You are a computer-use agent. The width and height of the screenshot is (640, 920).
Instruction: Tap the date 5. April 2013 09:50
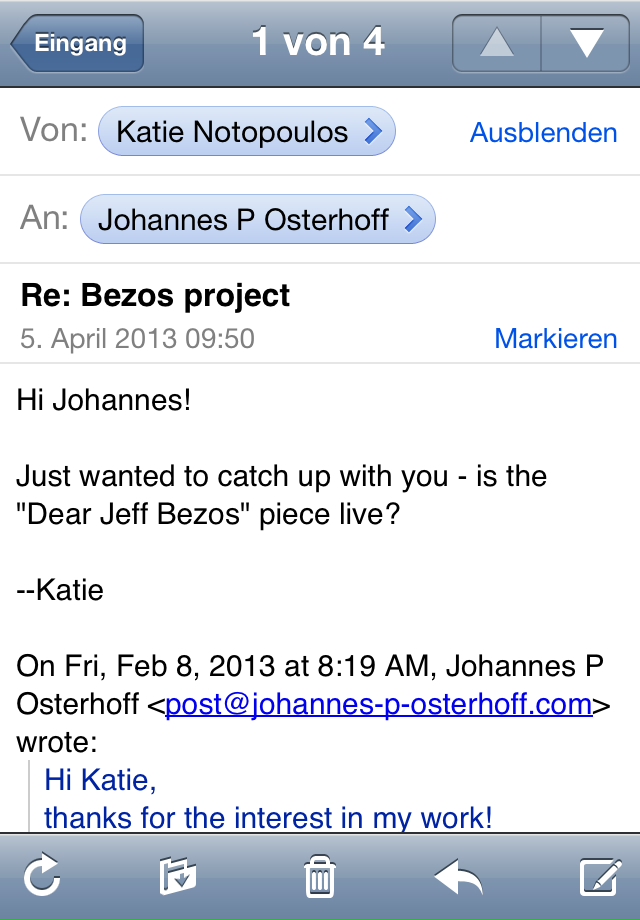137,338
